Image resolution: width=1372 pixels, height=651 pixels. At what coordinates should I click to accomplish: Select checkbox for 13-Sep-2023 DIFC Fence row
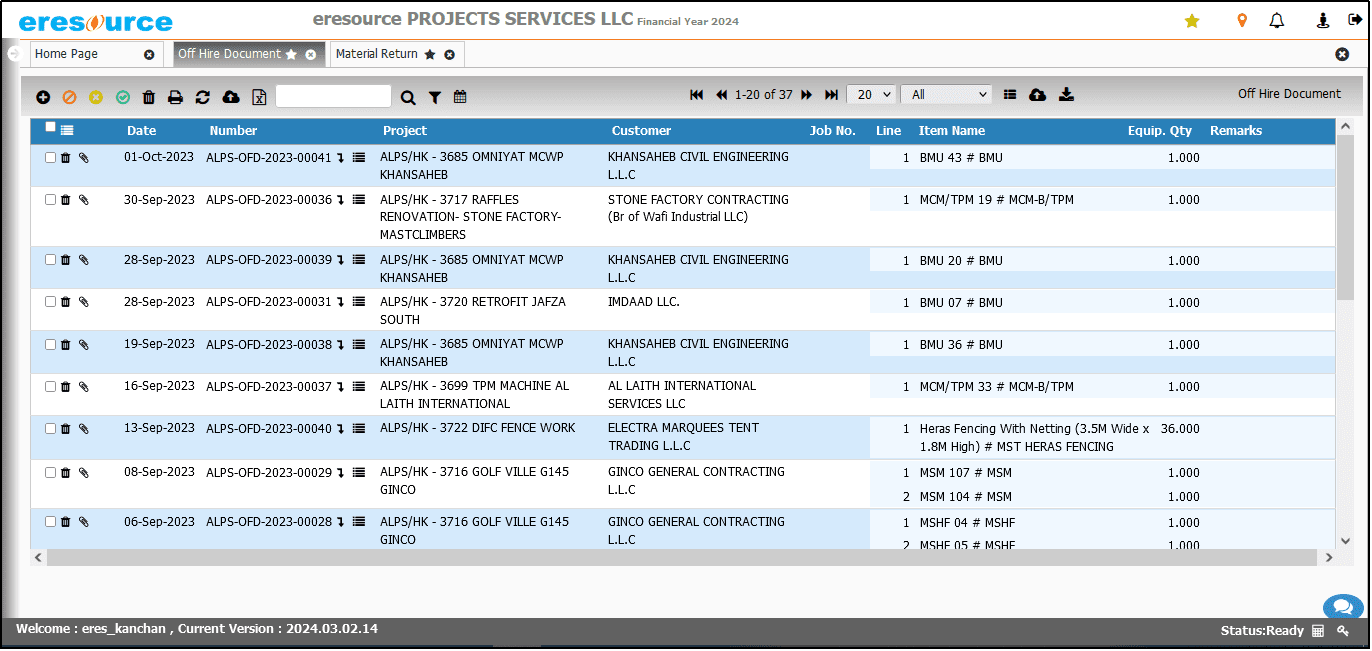coord(51,429)
